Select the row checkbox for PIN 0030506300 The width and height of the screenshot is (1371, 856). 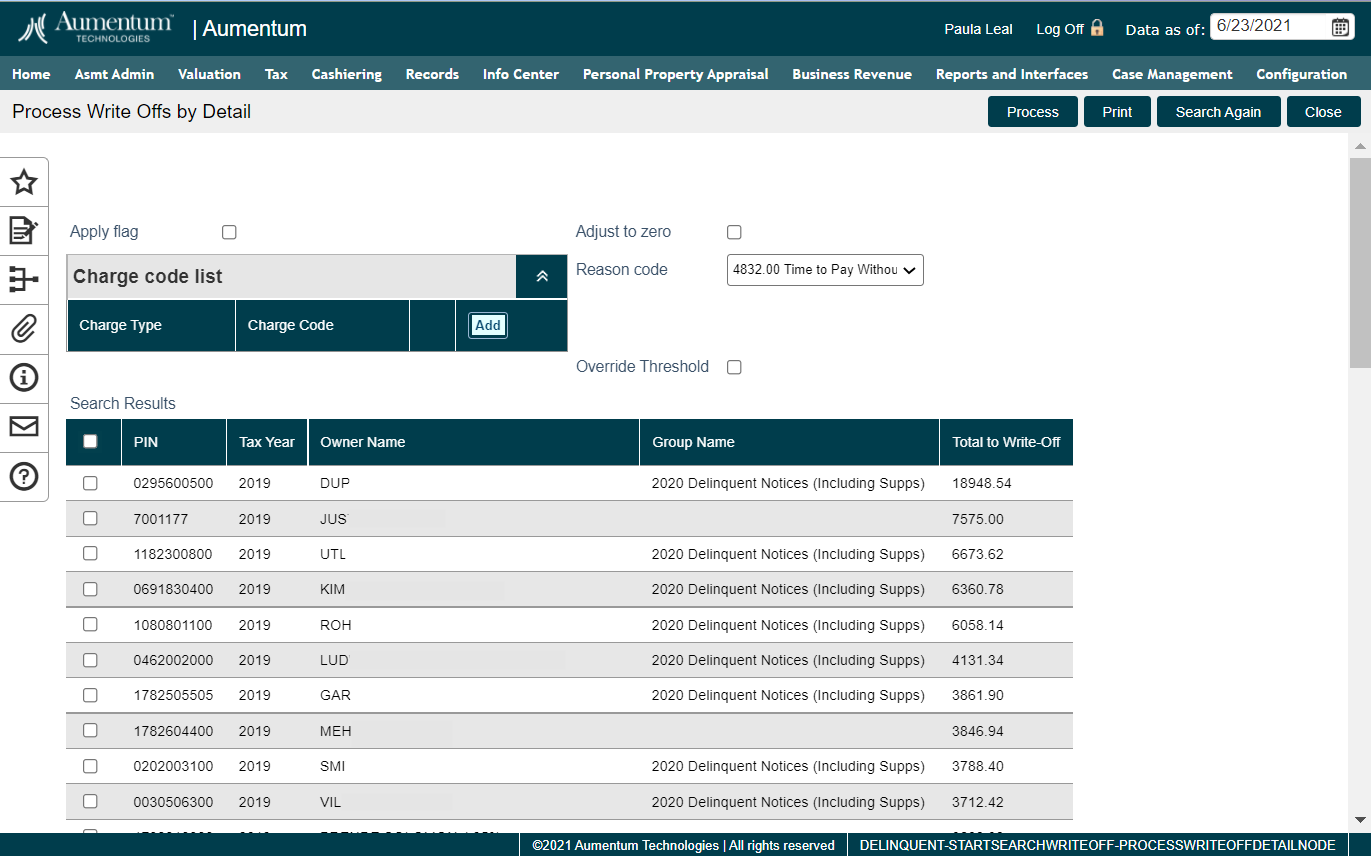coord(90,801)
